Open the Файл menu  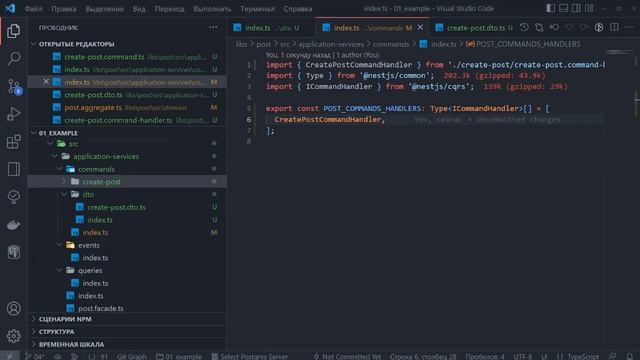(x=33, y=9)
